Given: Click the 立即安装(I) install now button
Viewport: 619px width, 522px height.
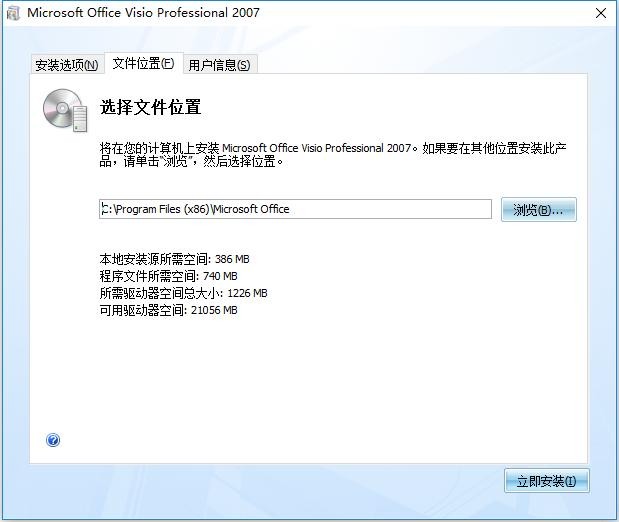Looking at the screenshot, I should (547, 481).
